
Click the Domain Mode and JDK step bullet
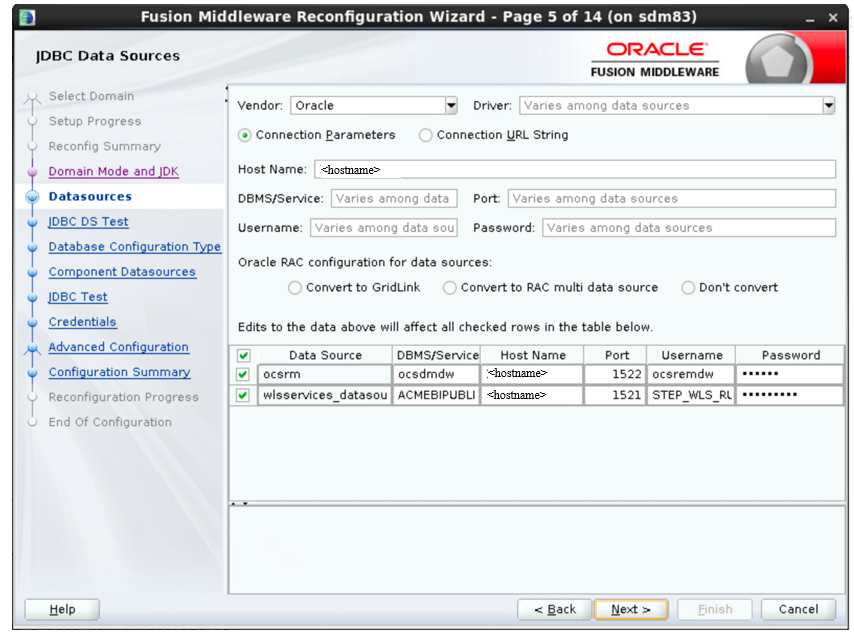point(33,172)
